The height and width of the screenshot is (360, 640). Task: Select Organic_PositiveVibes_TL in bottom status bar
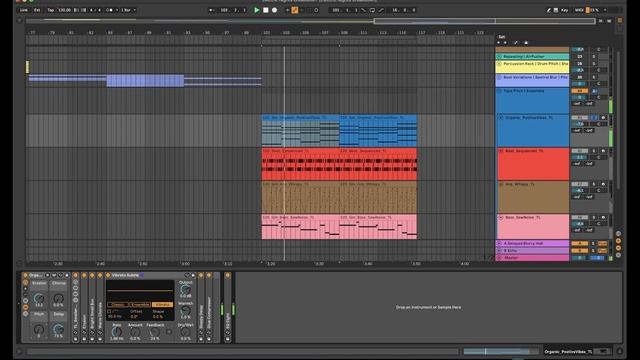point(568,351)
